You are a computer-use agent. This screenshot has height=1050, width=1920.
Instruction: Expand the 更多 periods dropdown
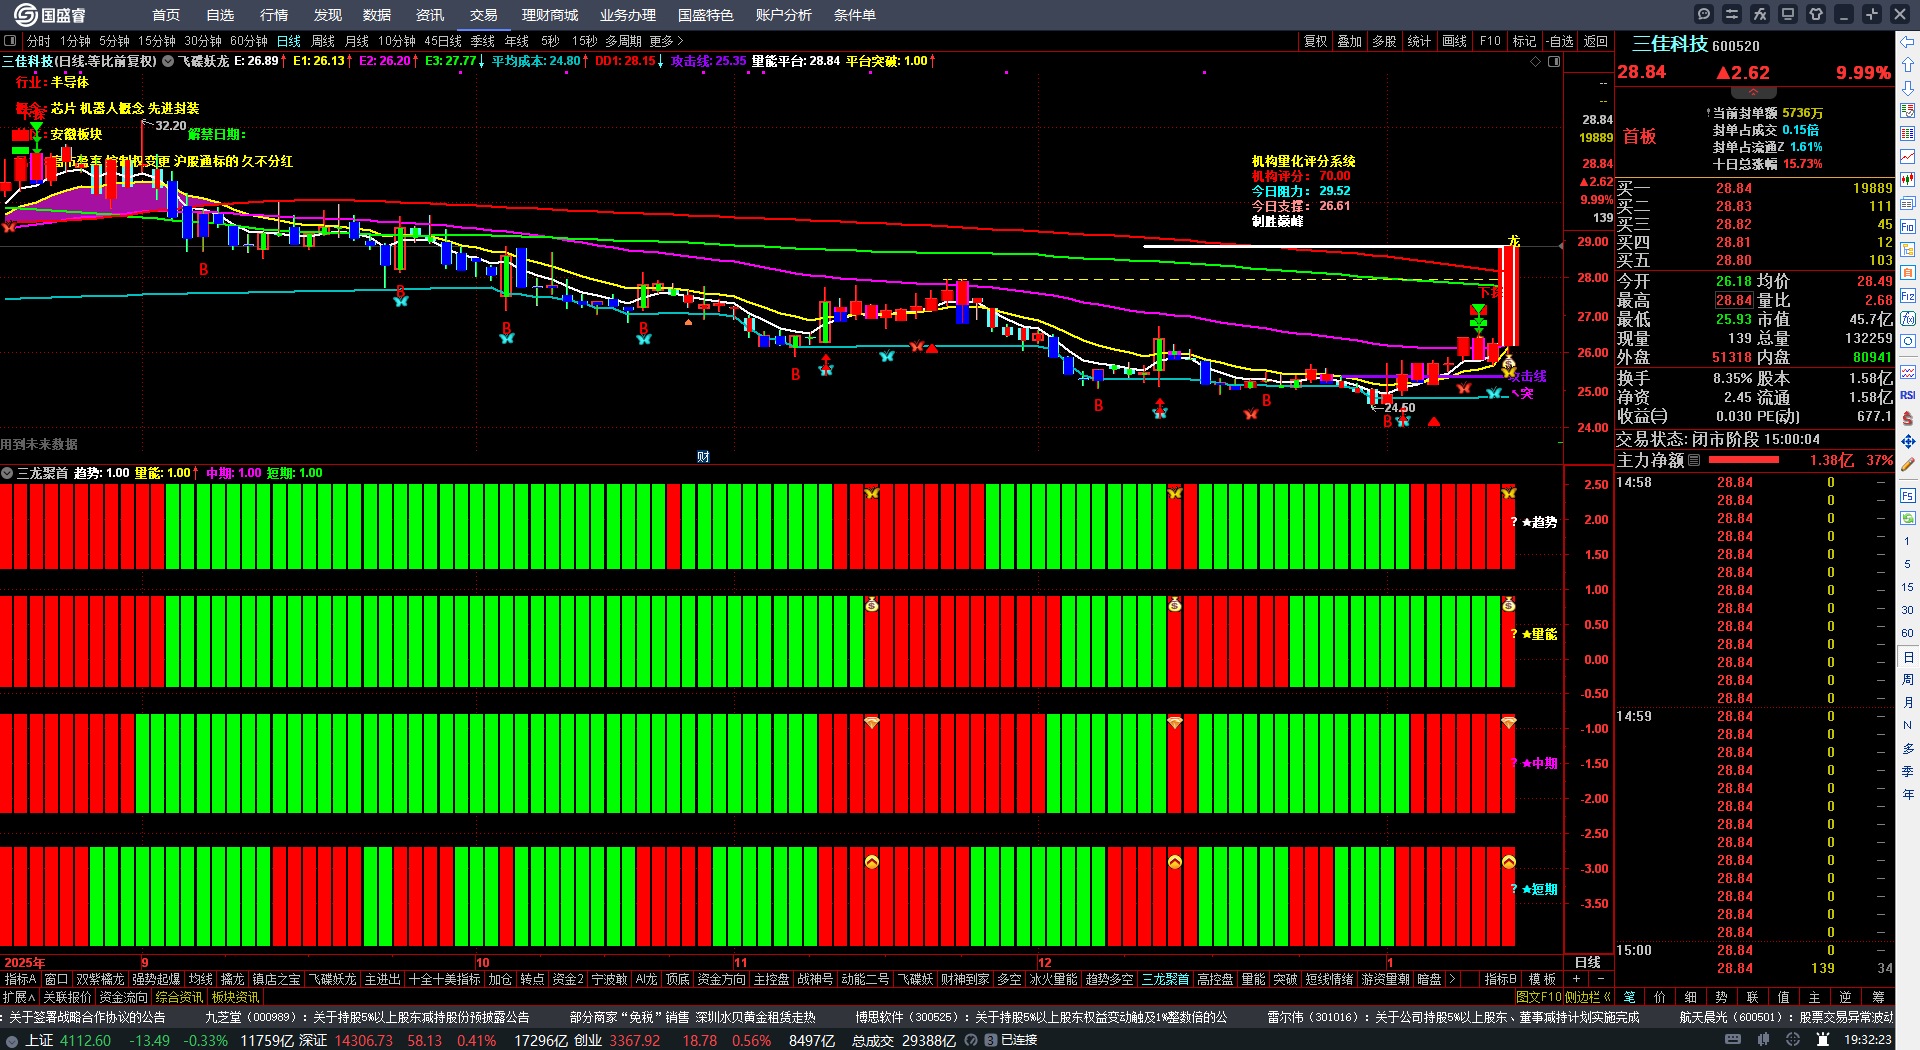(667, 41)
